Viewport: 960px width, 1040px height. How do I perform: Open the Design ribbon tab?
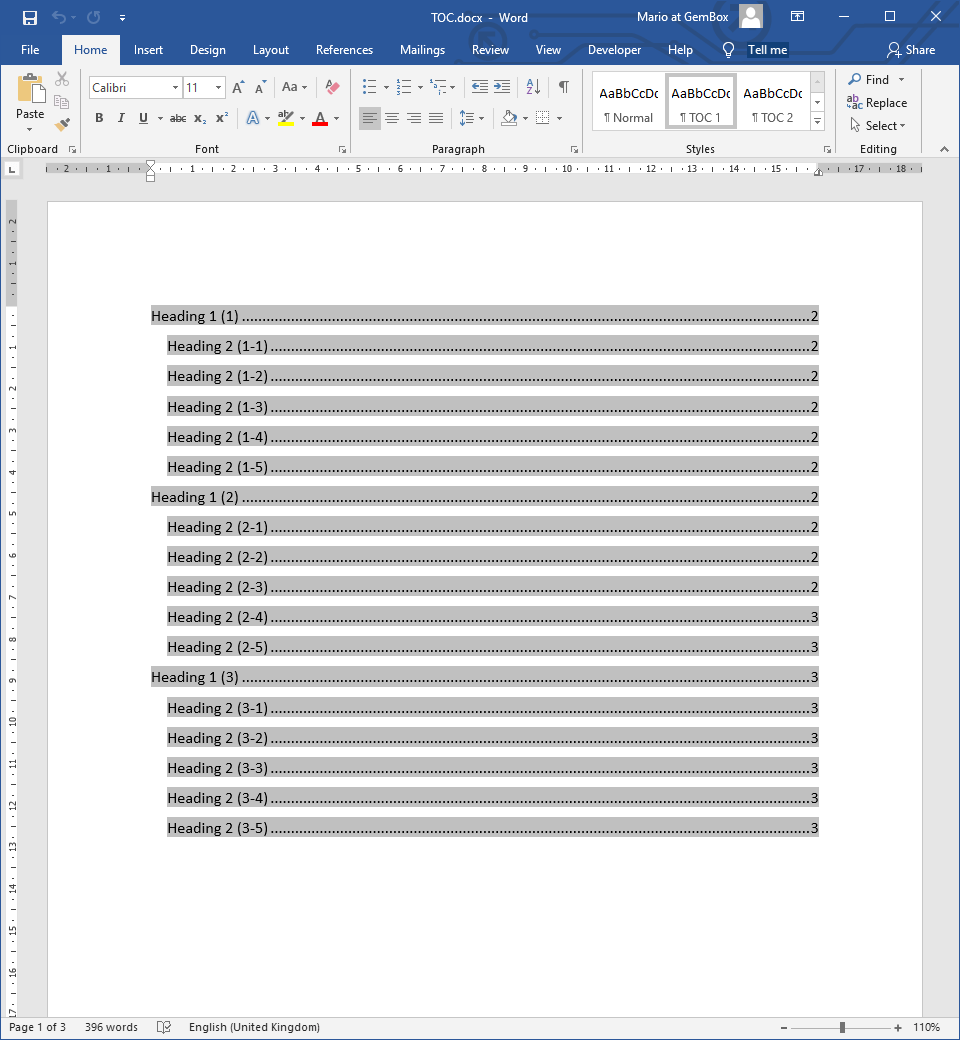[x=207, y=49]
